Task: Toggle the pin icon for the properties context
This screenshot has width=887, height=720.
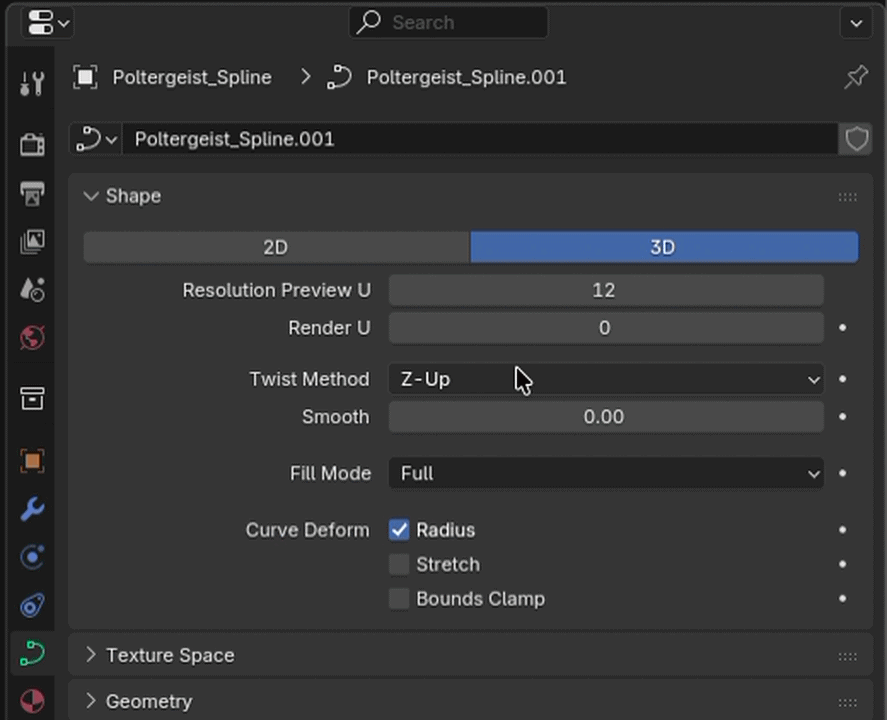Action: pos(855,77)
